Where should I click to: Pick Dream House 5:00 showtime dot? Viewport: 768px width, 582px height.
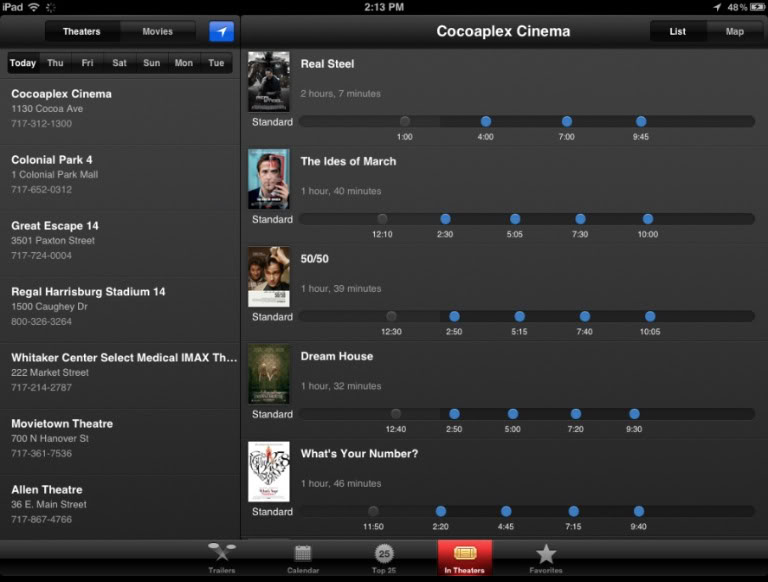click(513, 414)
